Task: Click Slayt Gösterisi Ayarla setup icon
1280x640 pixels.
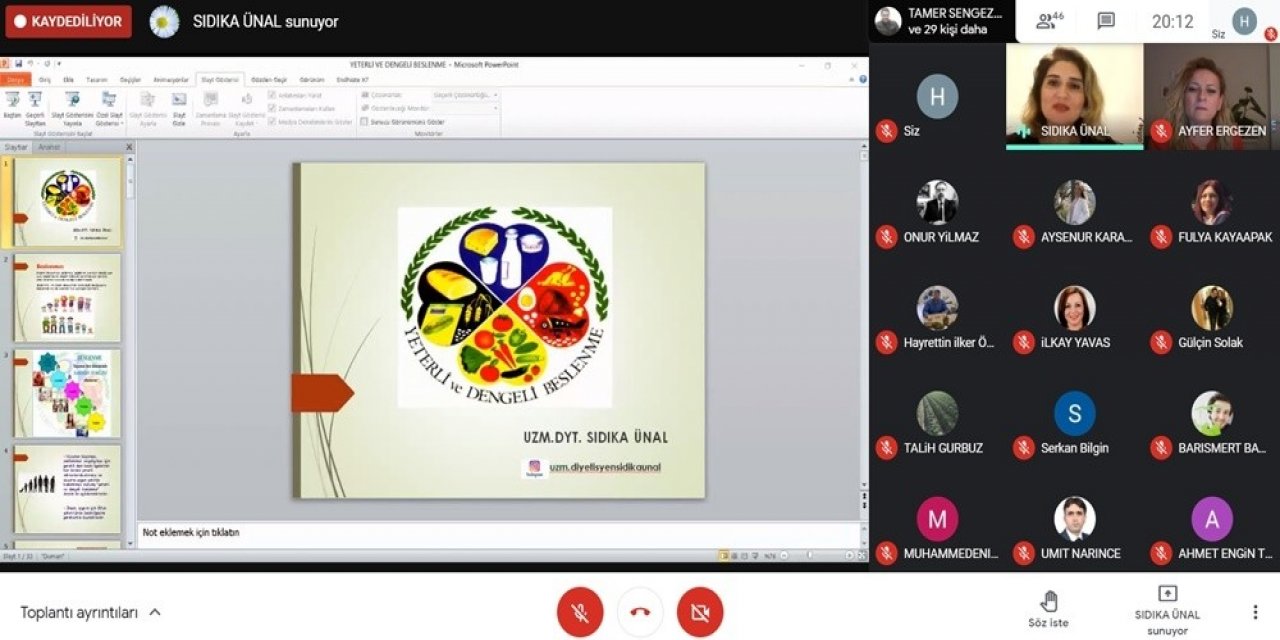Action: point(147,108)
